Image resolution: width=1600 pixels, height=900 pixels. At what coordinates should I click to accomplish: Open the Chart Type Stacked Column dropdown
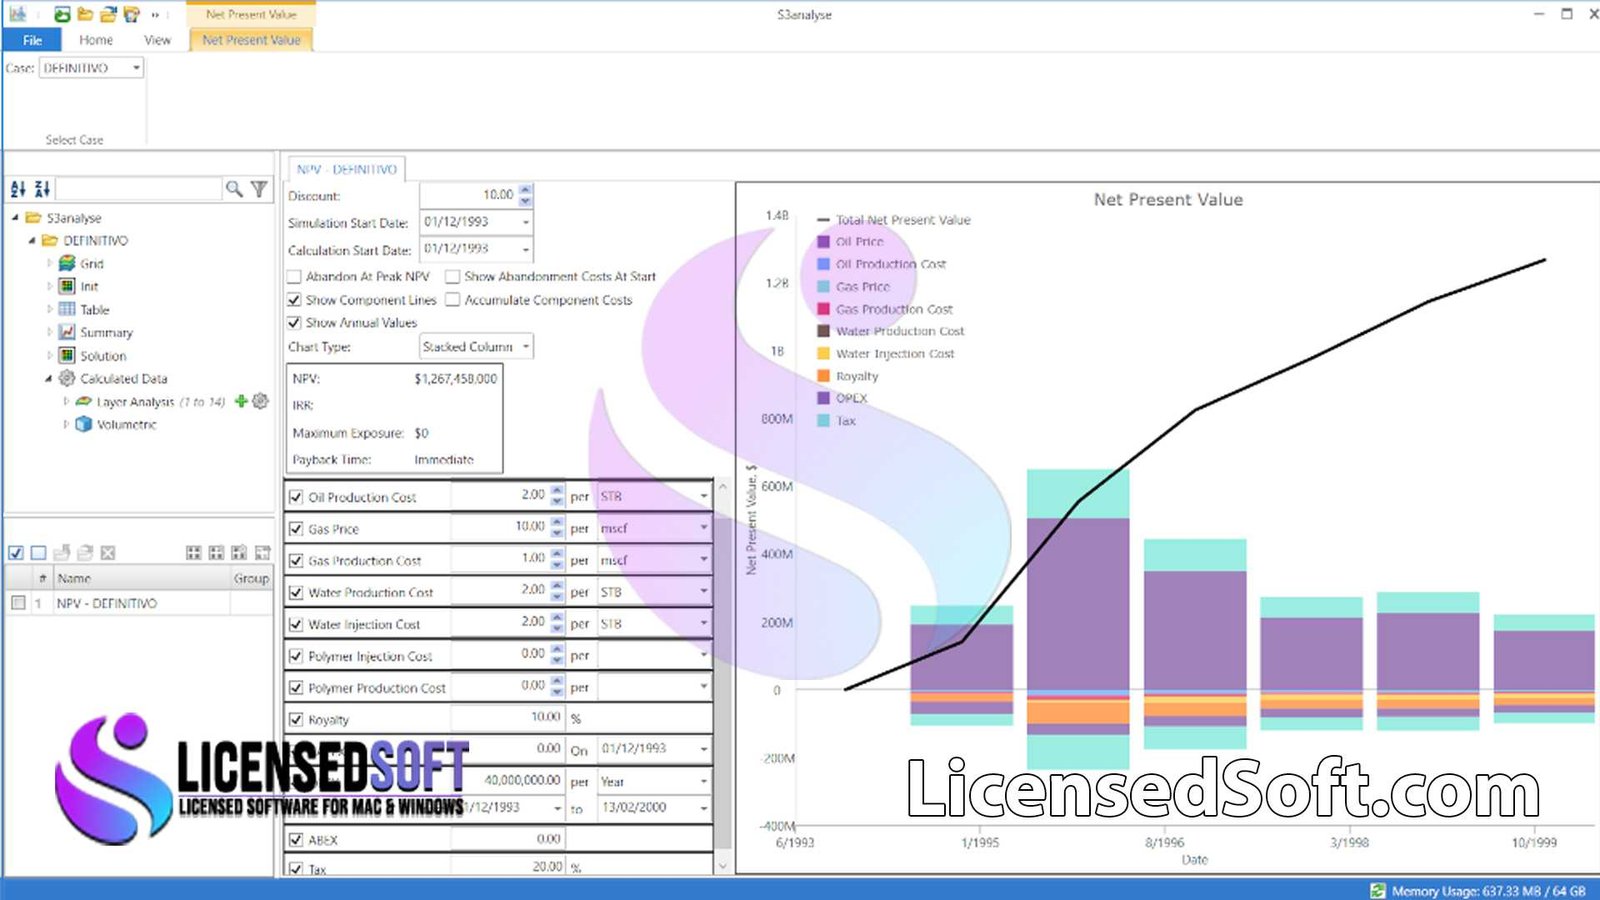coord(525,347)
